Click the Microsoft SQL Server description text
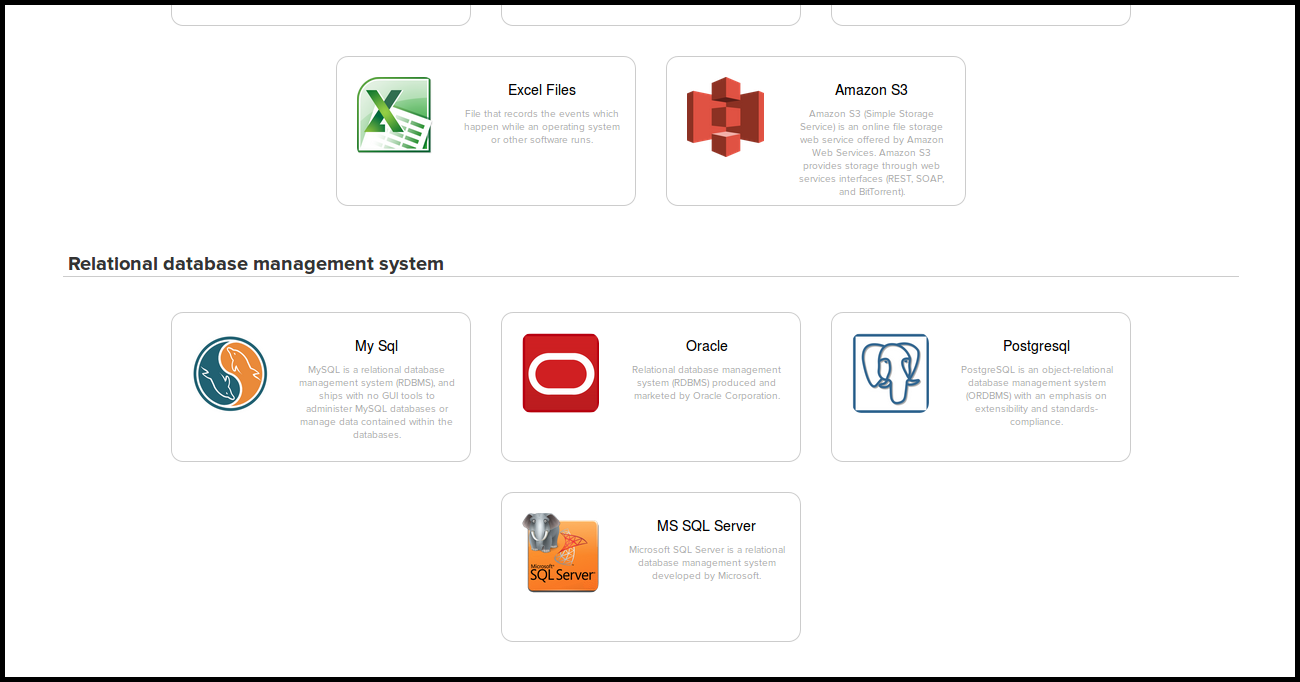This screenshot has height=682, width=1300. 707,563
